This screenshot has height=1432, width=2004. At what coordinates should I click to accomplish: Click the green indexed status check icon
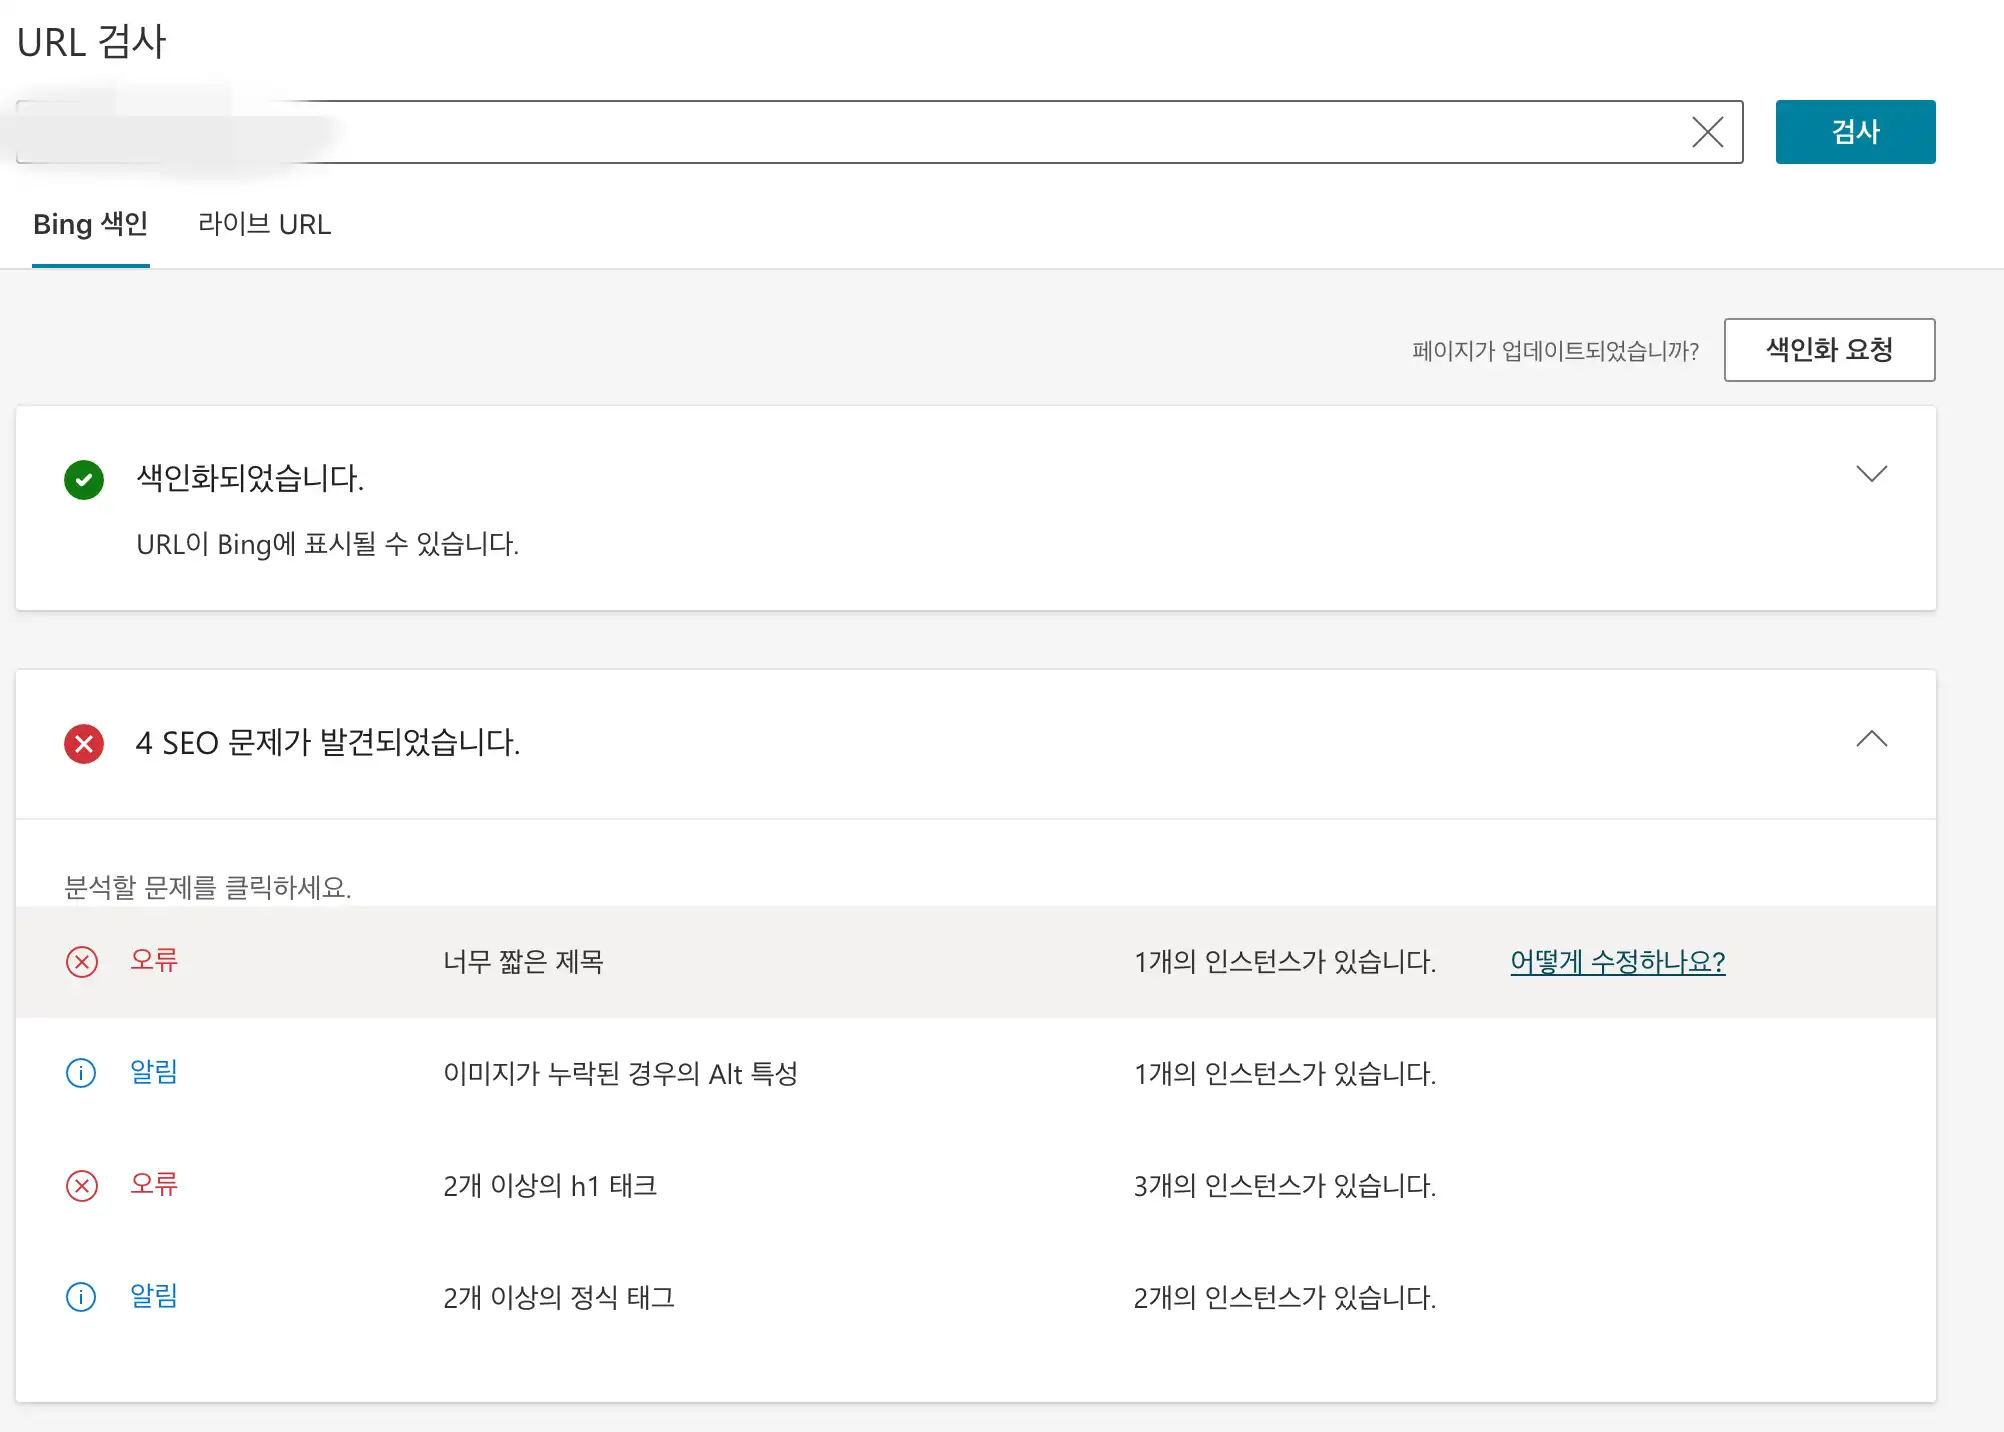[x=85, y=480]
